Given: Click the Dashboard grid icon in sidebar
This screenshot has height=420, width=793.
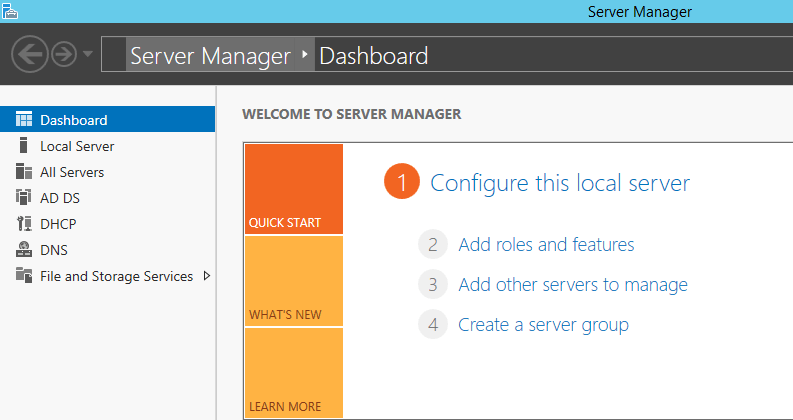Looking at the screenshot, I should [24, 119].
